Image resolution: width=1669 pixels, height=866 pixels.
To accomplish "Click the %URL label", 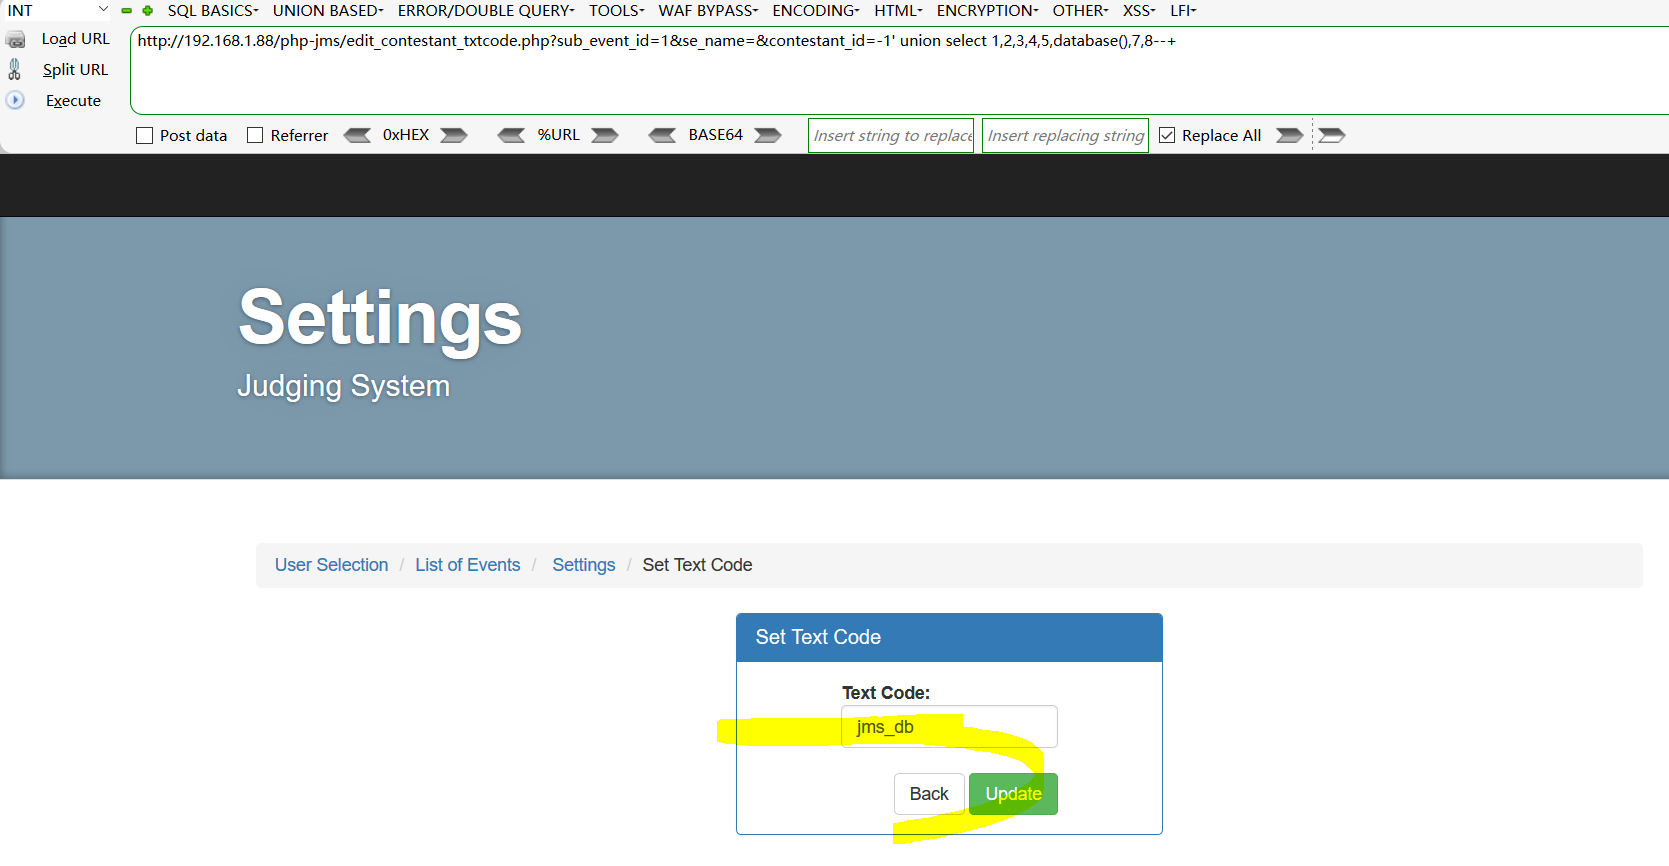I will [x=558, y=135].
